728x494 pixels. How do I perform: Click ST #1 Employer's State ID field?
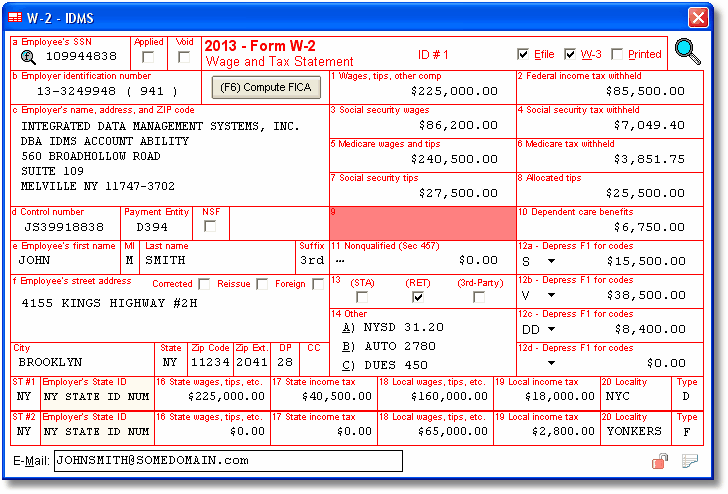97,397
